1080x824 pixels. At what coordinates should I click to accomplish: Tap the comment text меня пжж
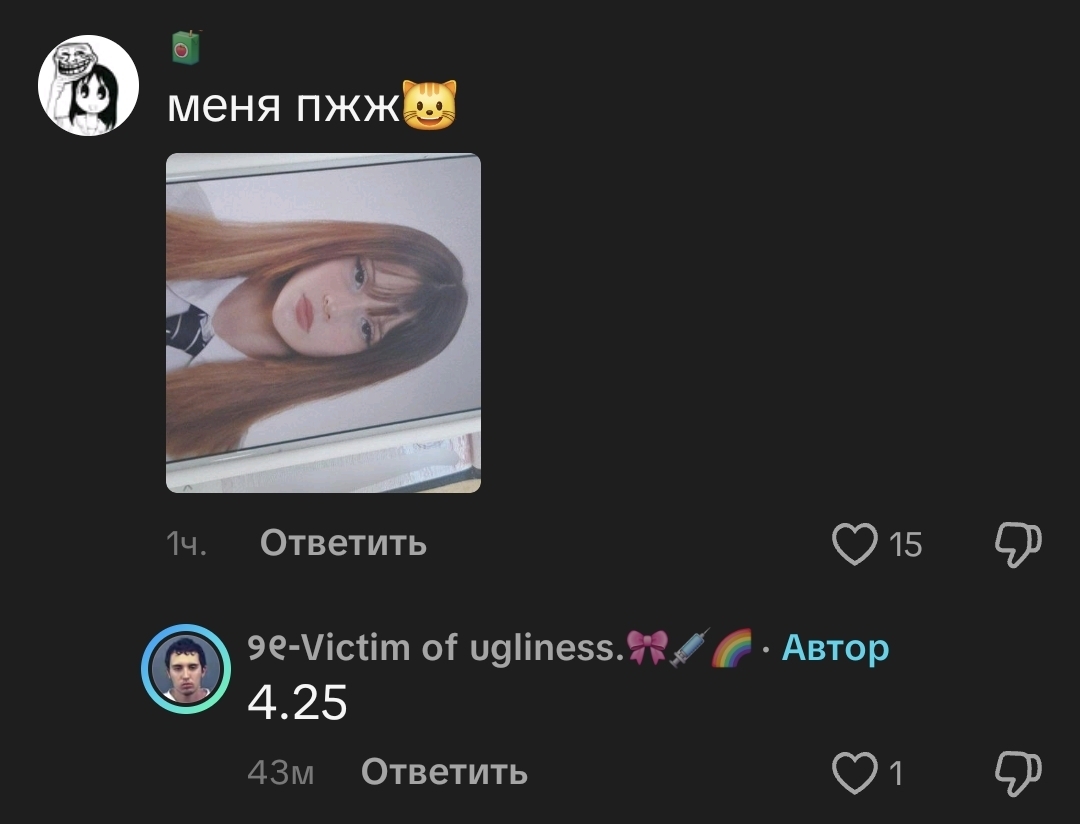coord(283,105)
